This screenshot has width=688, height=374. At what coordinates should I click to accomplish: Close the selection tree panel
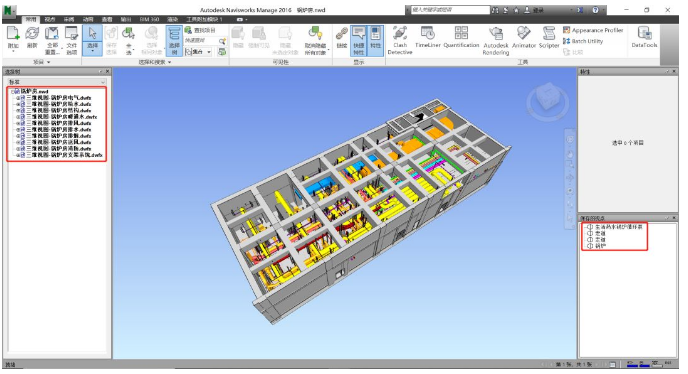tap(108, 71)
